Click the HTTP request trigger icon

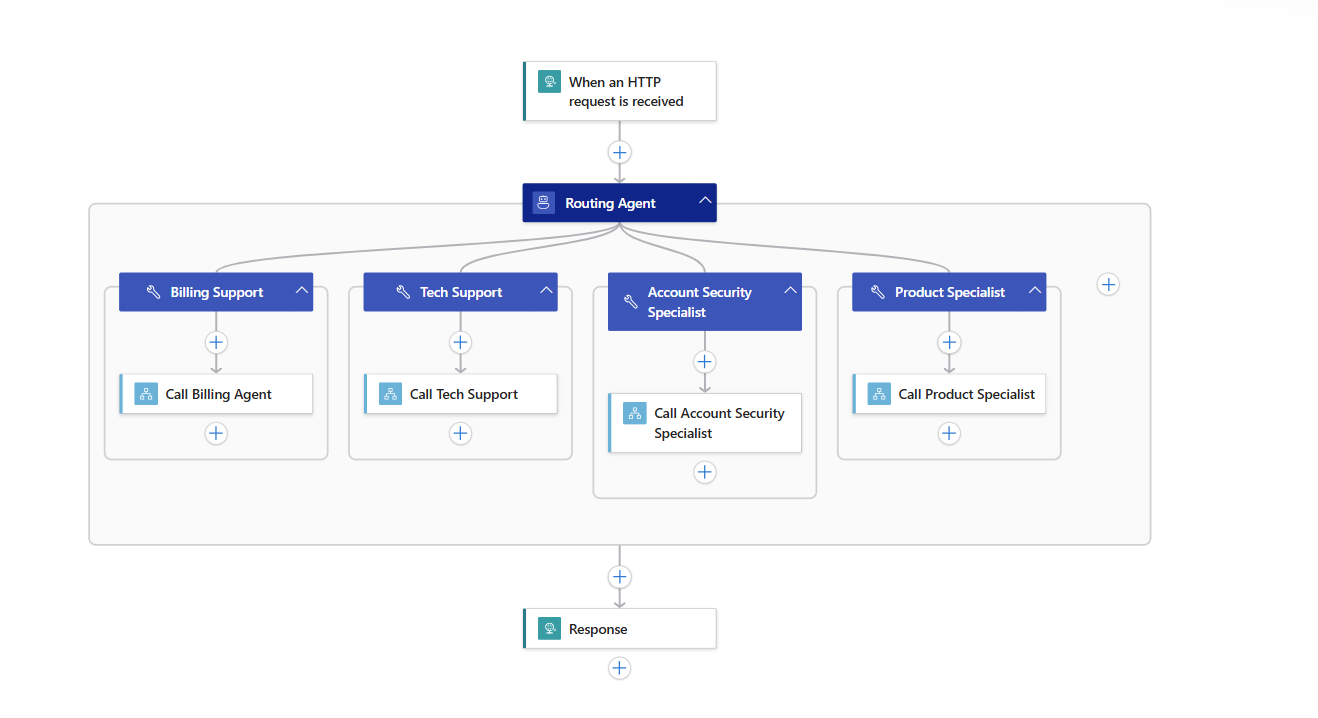tap(549, 81)
